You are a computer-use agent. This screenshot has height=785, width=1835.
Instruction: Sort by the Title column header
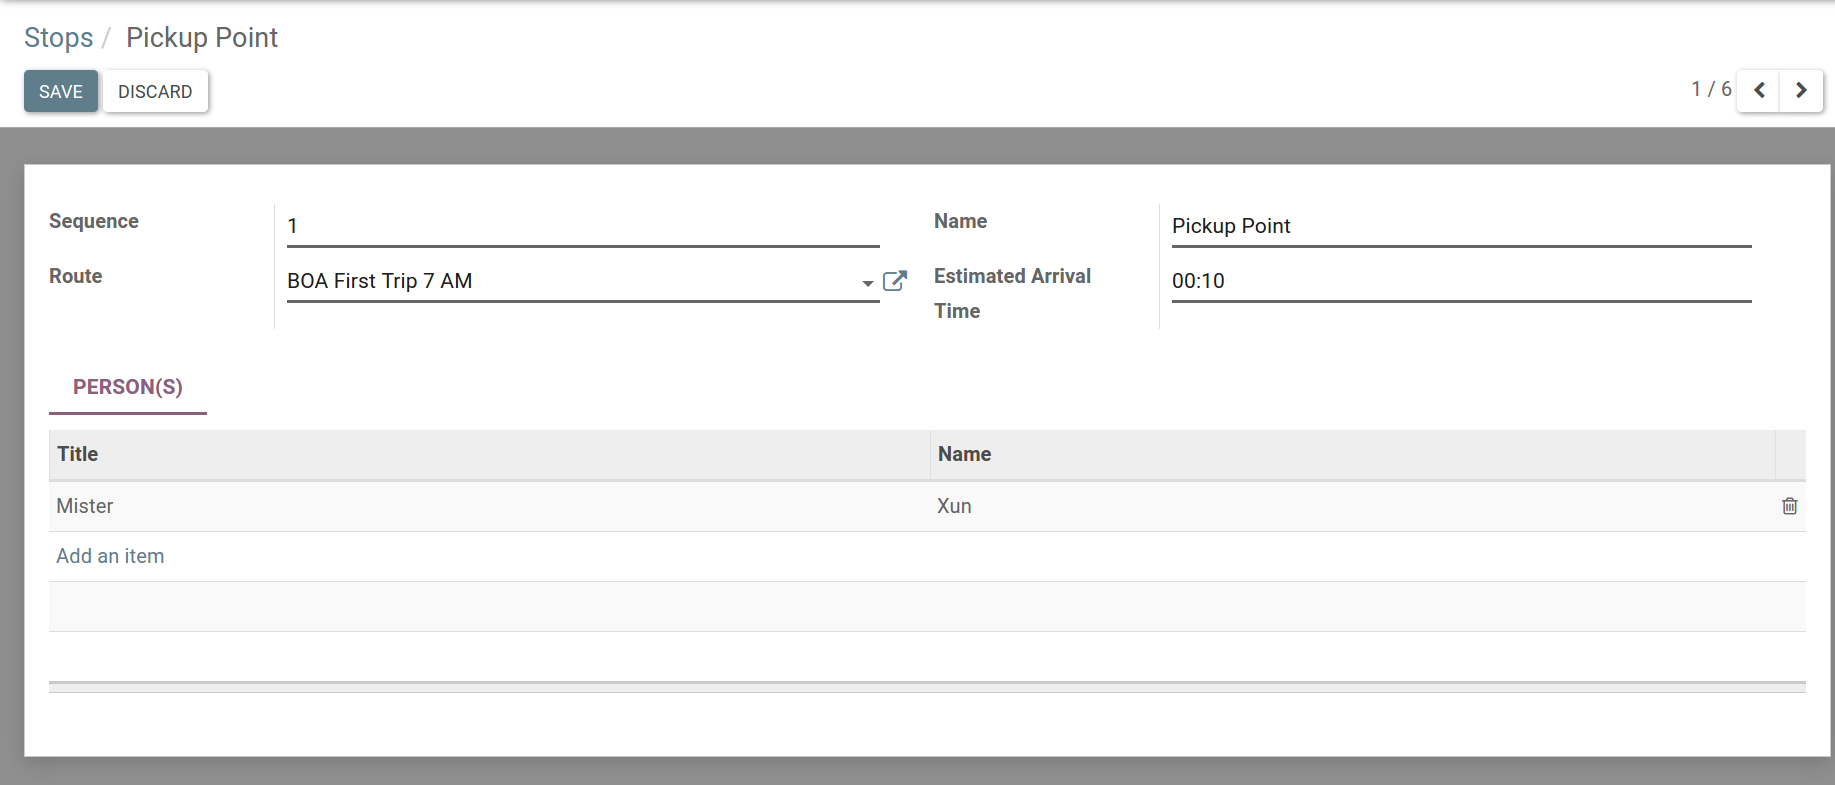pos(78,454)
